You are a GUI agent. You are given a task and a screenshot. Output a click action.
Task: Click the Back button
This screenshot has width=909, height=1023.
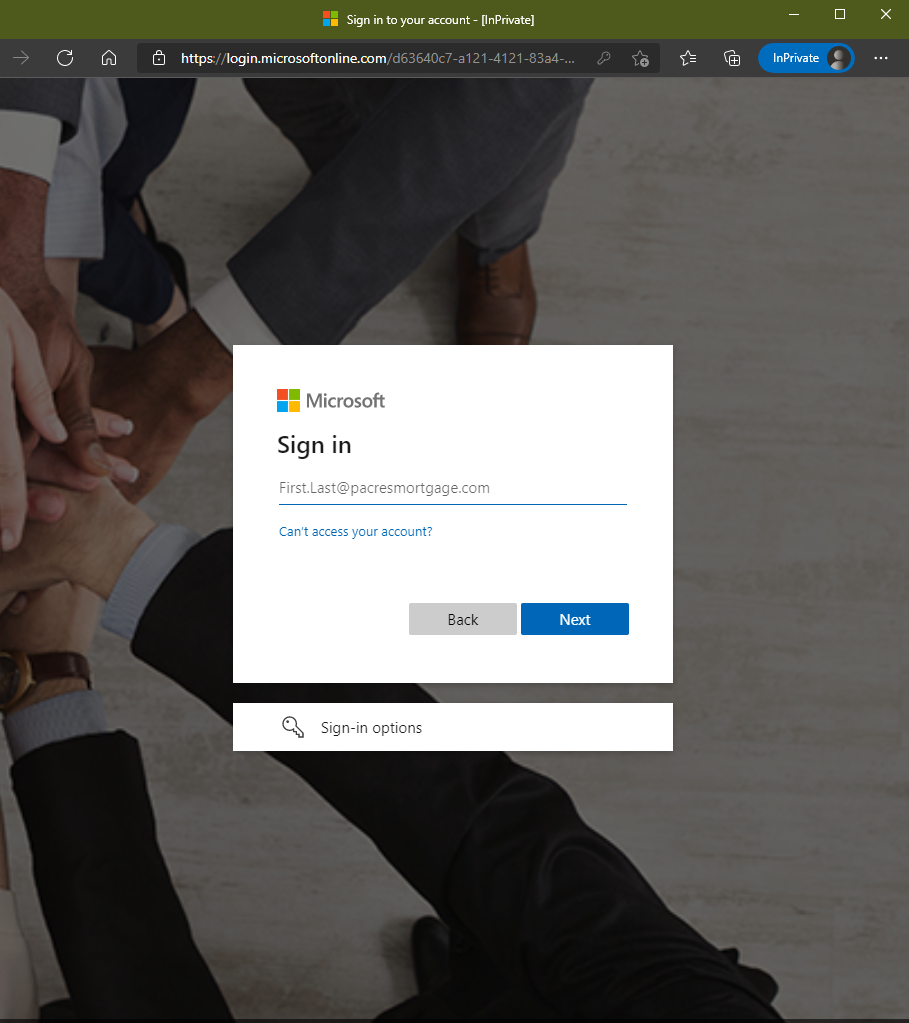pyautogui.click(x=463, y=619)
